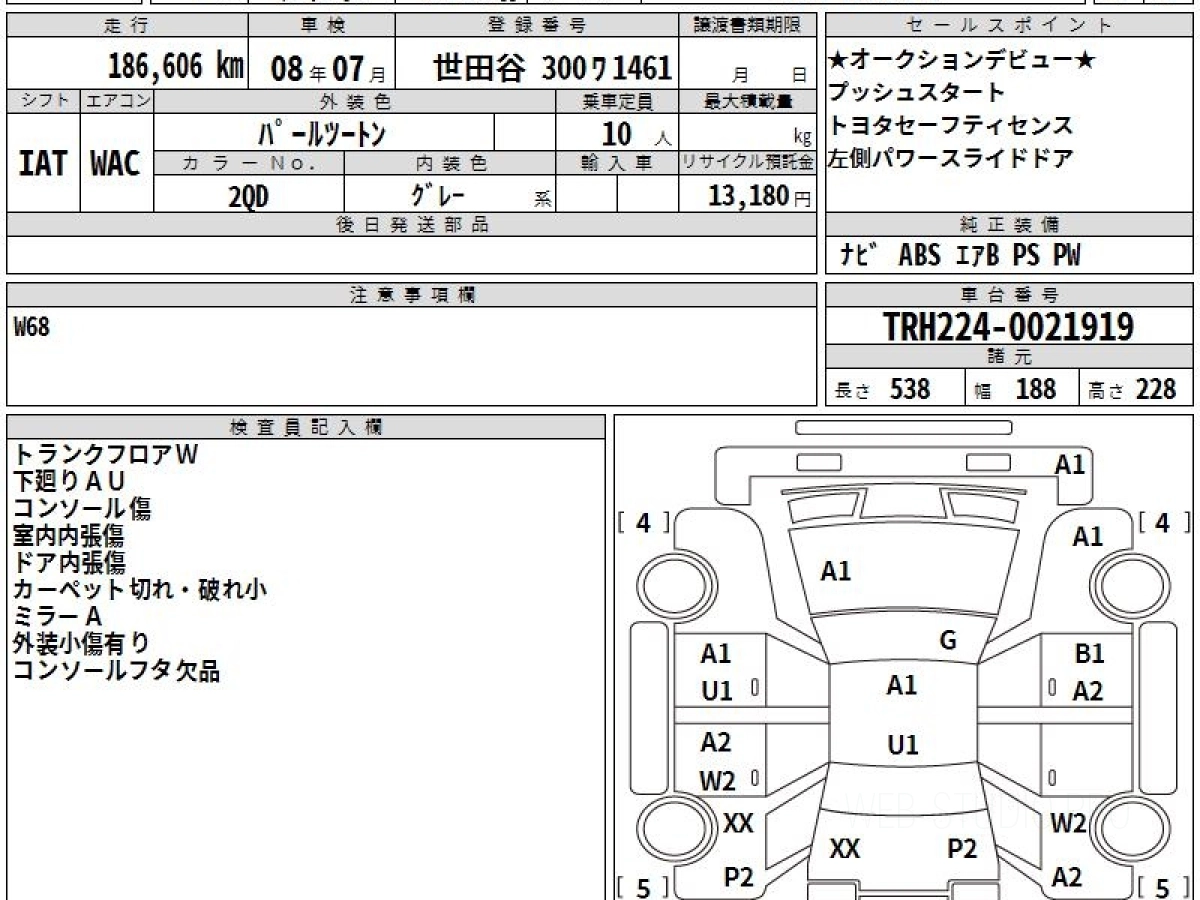
Task: Click chassis number TRH224-0021919
Action: 1009,326
